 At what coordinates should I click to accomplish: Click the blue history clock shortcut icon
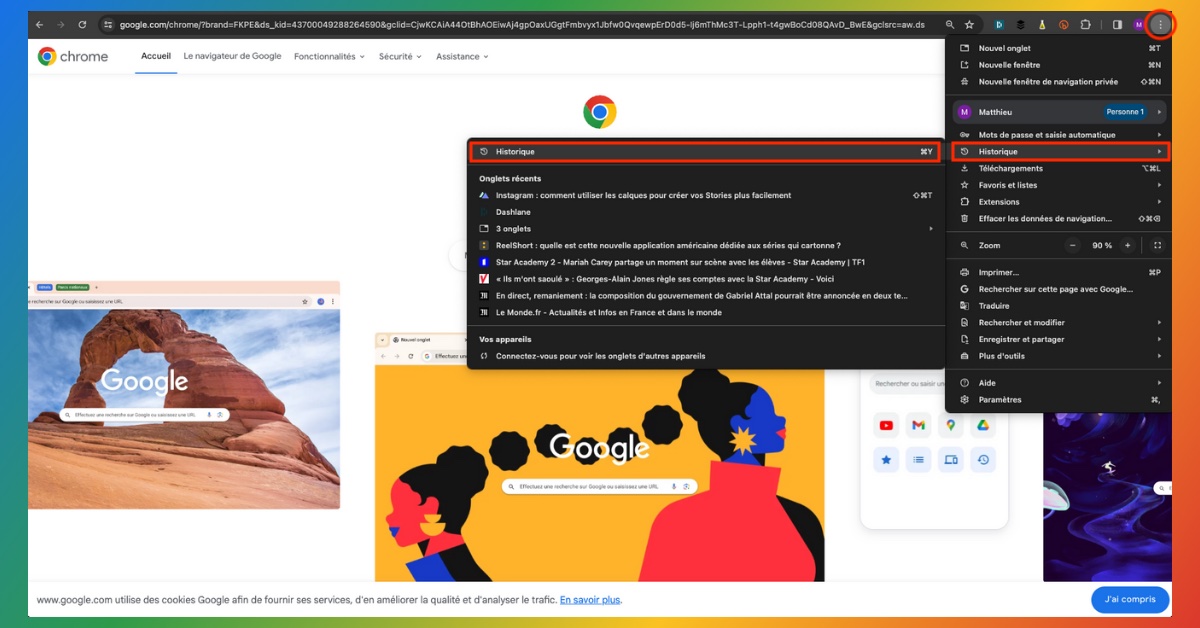(983, 459)
